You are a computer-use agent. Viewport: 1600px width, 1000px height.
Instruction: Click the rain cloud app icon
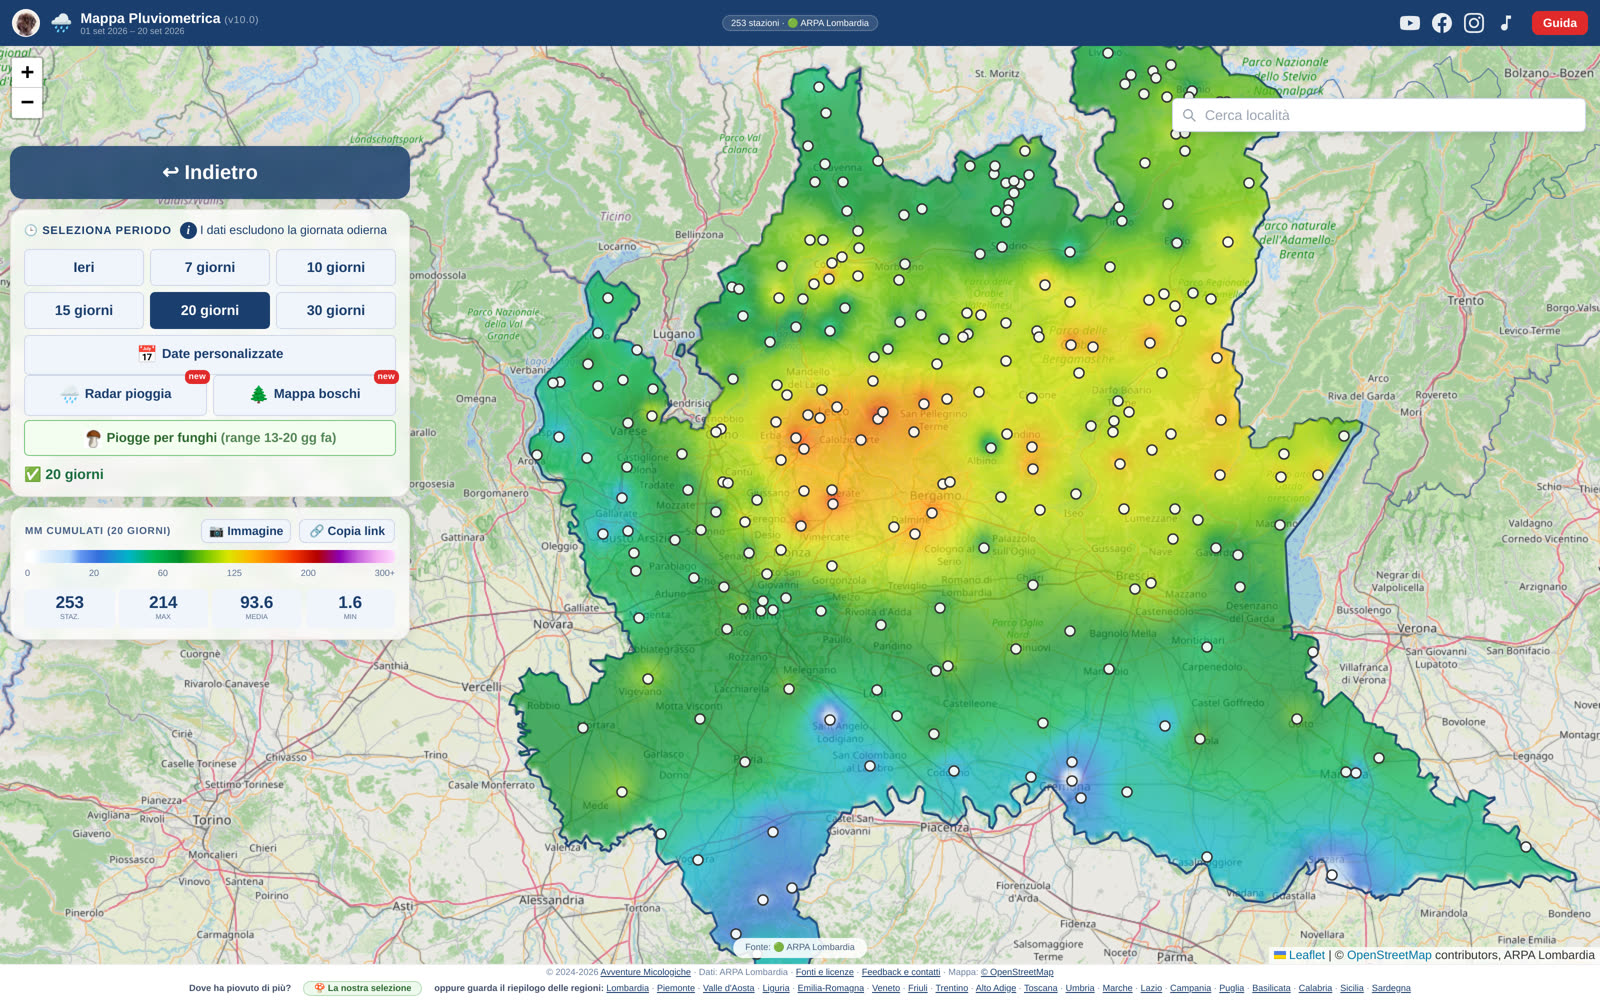pos(61,23)
